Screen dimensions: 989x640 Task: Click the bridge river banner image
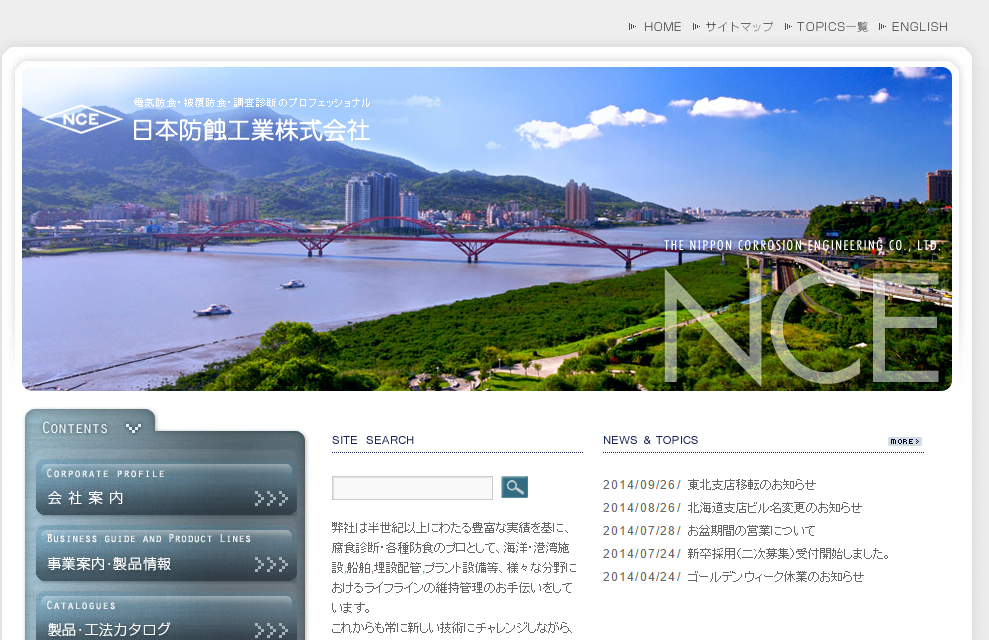[486, 229]
